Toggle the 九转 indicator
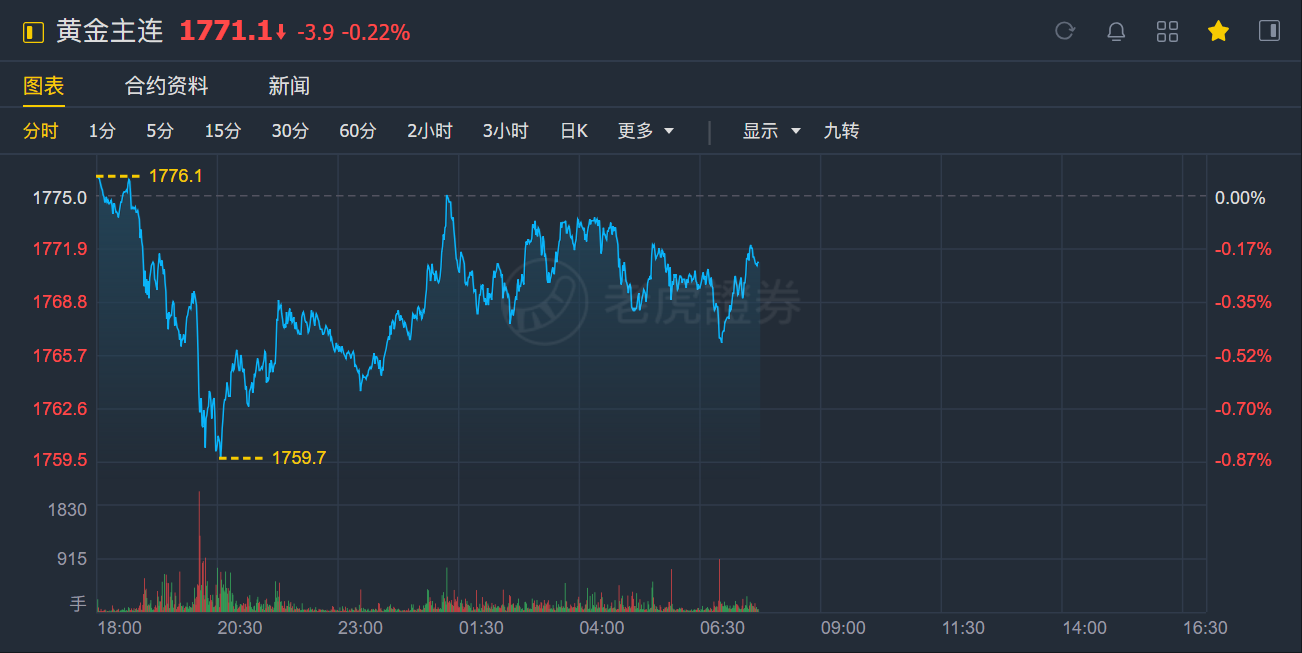1302x653 pixels. click(841, 131)
